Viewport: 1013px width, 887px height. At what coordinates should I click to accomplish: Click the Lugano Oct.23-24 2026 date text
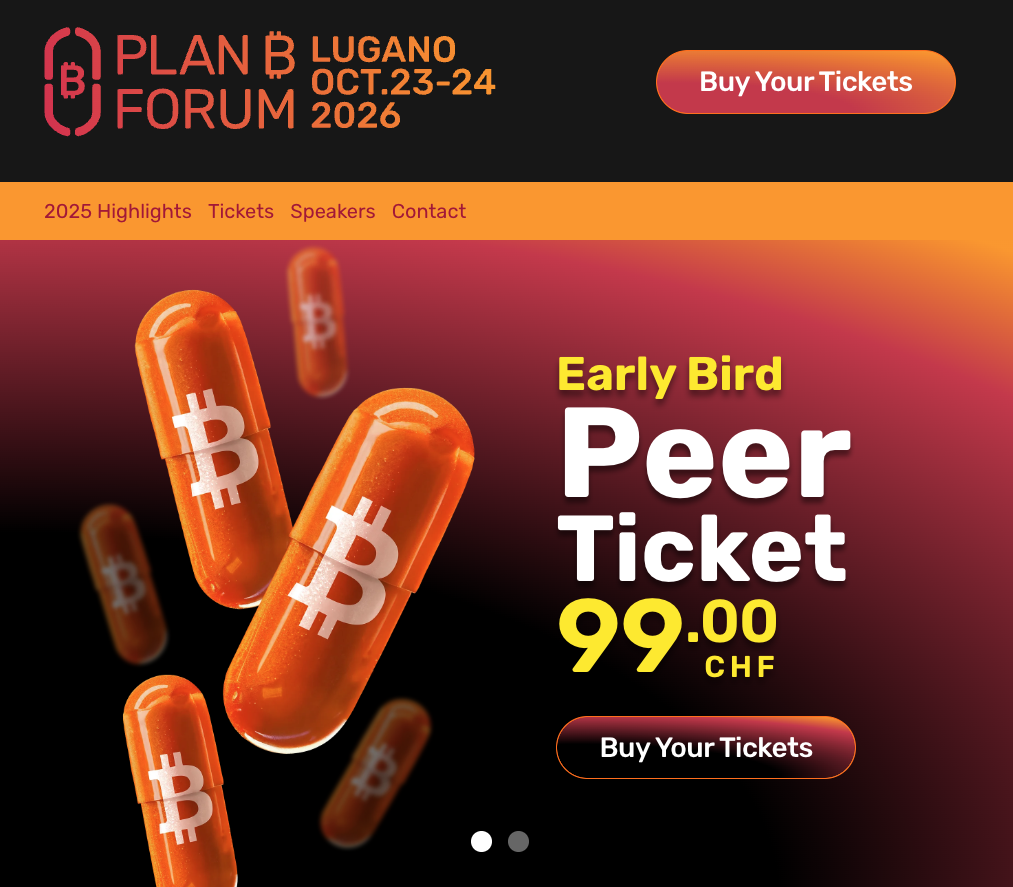pyautogui.click(x=402, y=82)
